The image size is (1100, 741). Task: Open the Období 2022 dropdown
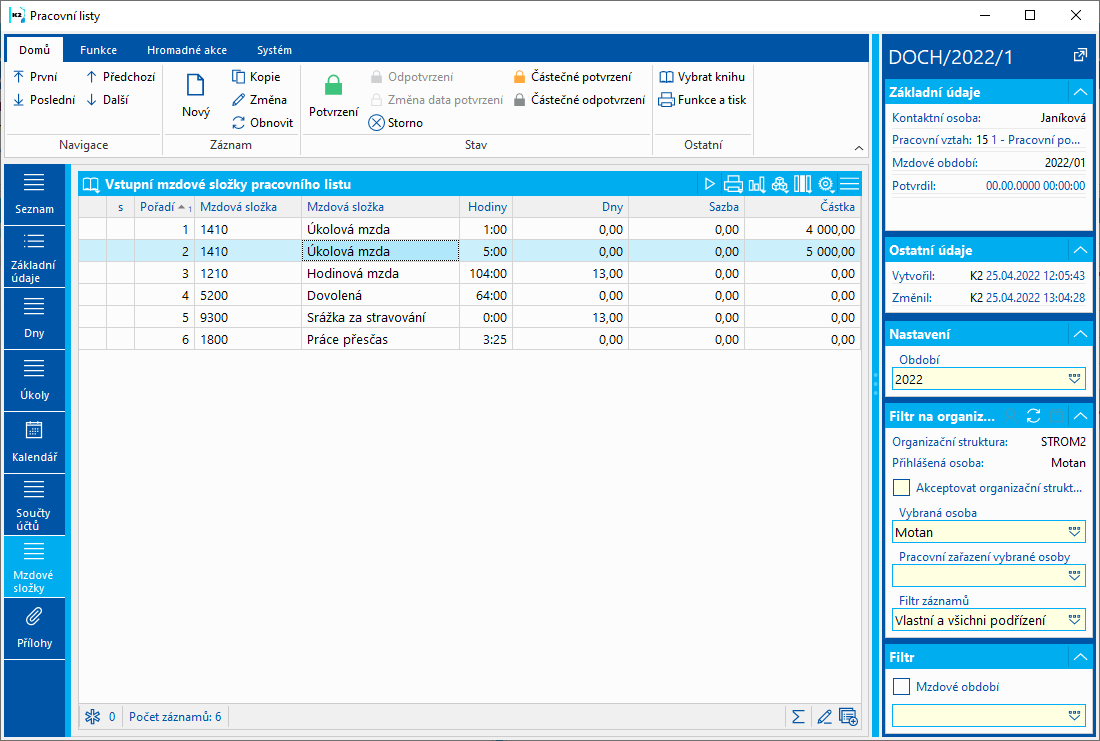click(1075, 379)
